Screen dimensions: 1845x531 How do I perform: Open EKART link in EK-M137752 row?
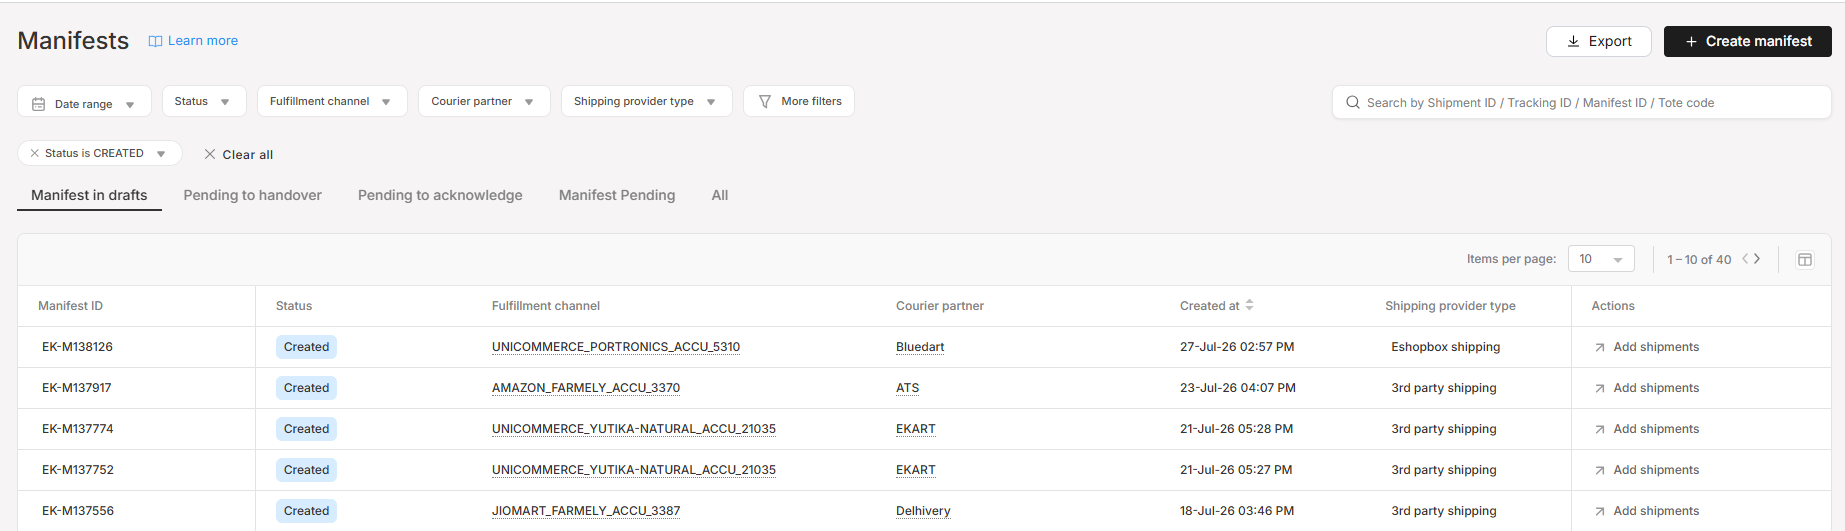pos(916,470)
